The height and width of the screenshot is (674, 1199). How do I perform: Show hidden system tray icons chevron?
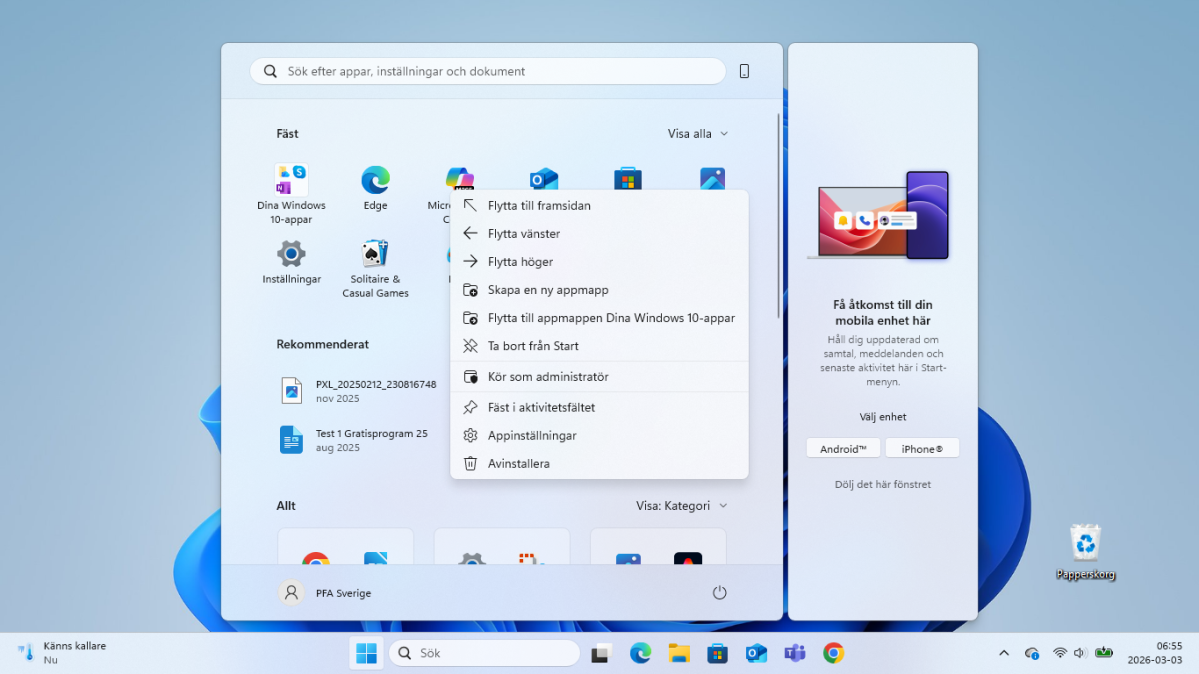coord(1004,653)
